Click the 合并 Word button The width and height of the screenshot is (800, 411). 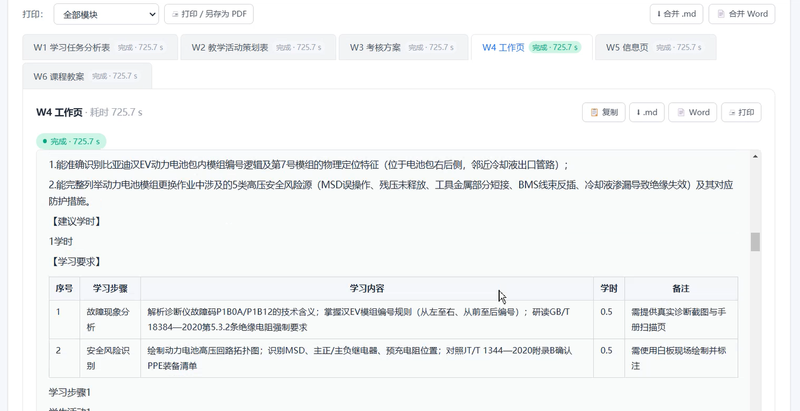(742, 14)
